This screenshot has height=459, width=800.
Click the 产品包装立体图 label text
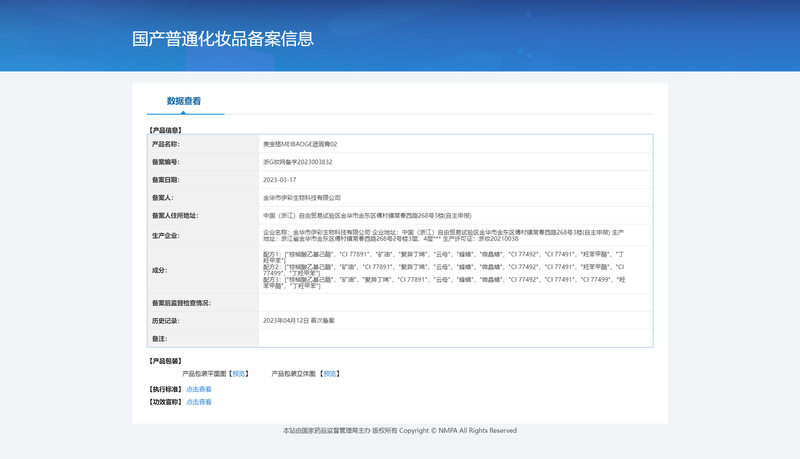293,374
